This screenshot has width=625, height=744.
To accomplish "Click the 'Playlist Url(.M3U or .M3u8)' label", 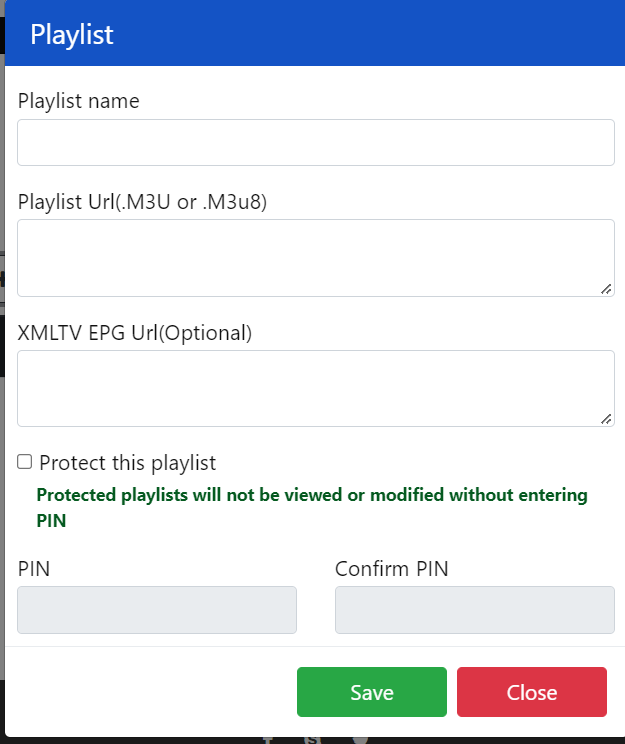I will (x=142, y=201).
